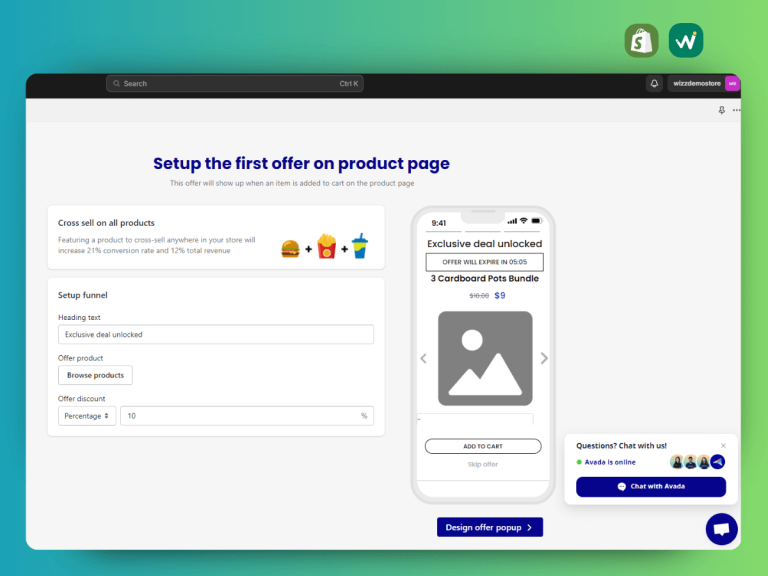768x576 pixels.
Task: Click '3 Cardboard Pots Bundle' title
Action: click(484, 278)
